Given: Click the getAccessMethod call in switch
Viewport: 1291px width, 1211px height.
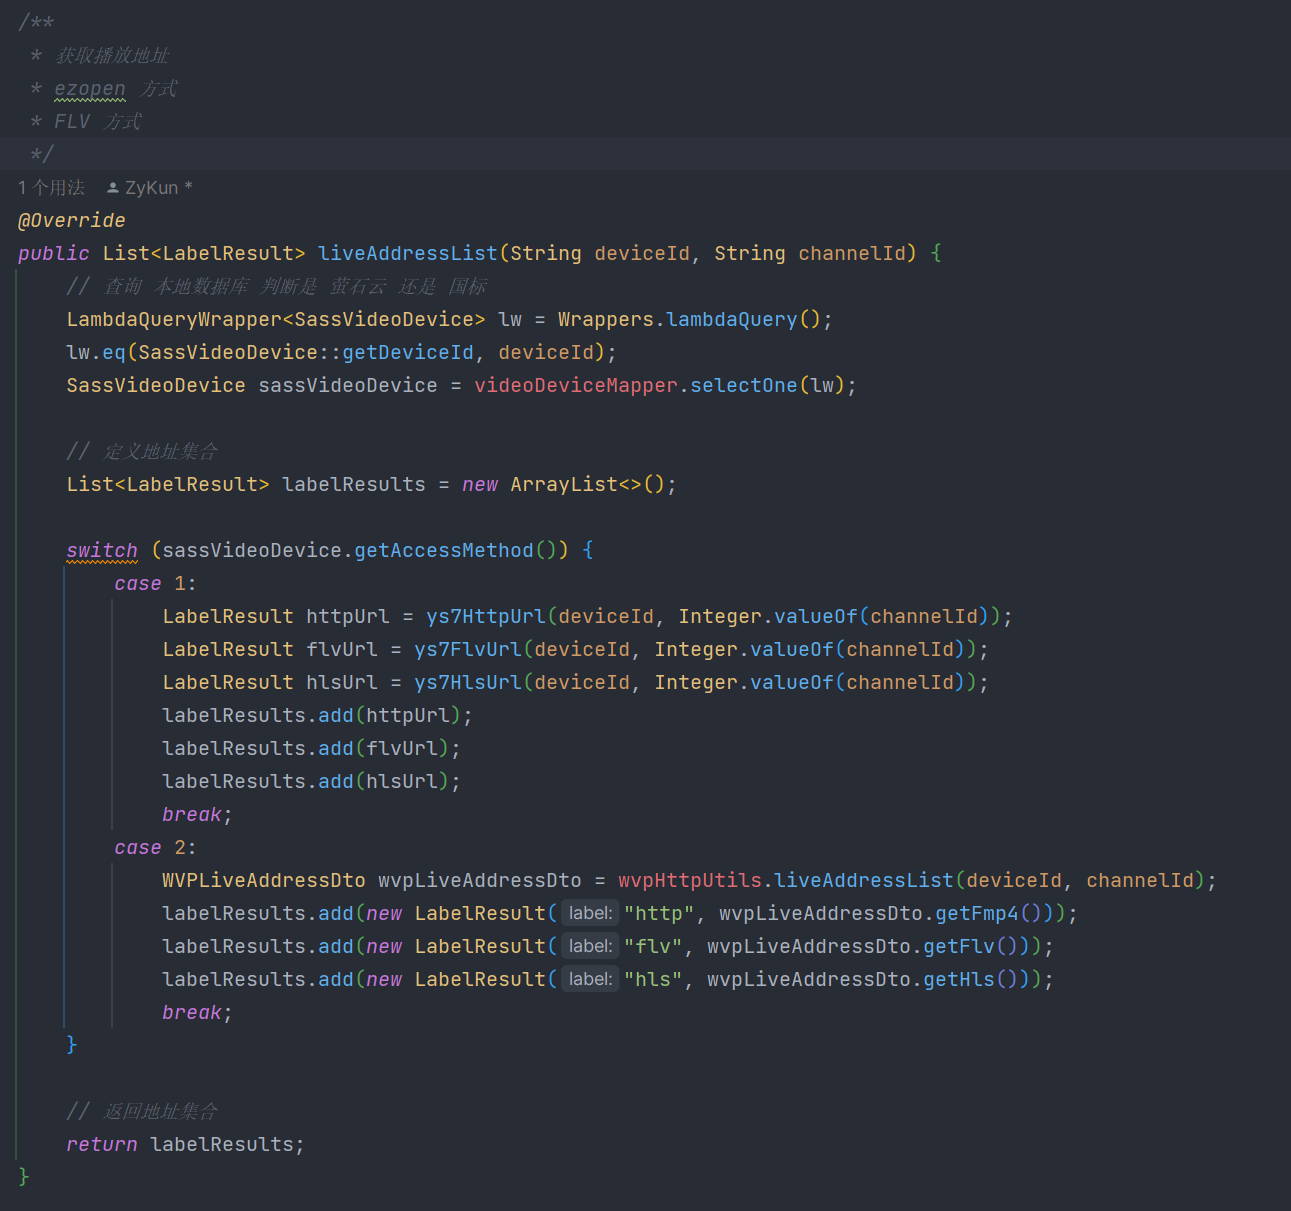Looking at the screenshot, I should click(x=444, y=550).
